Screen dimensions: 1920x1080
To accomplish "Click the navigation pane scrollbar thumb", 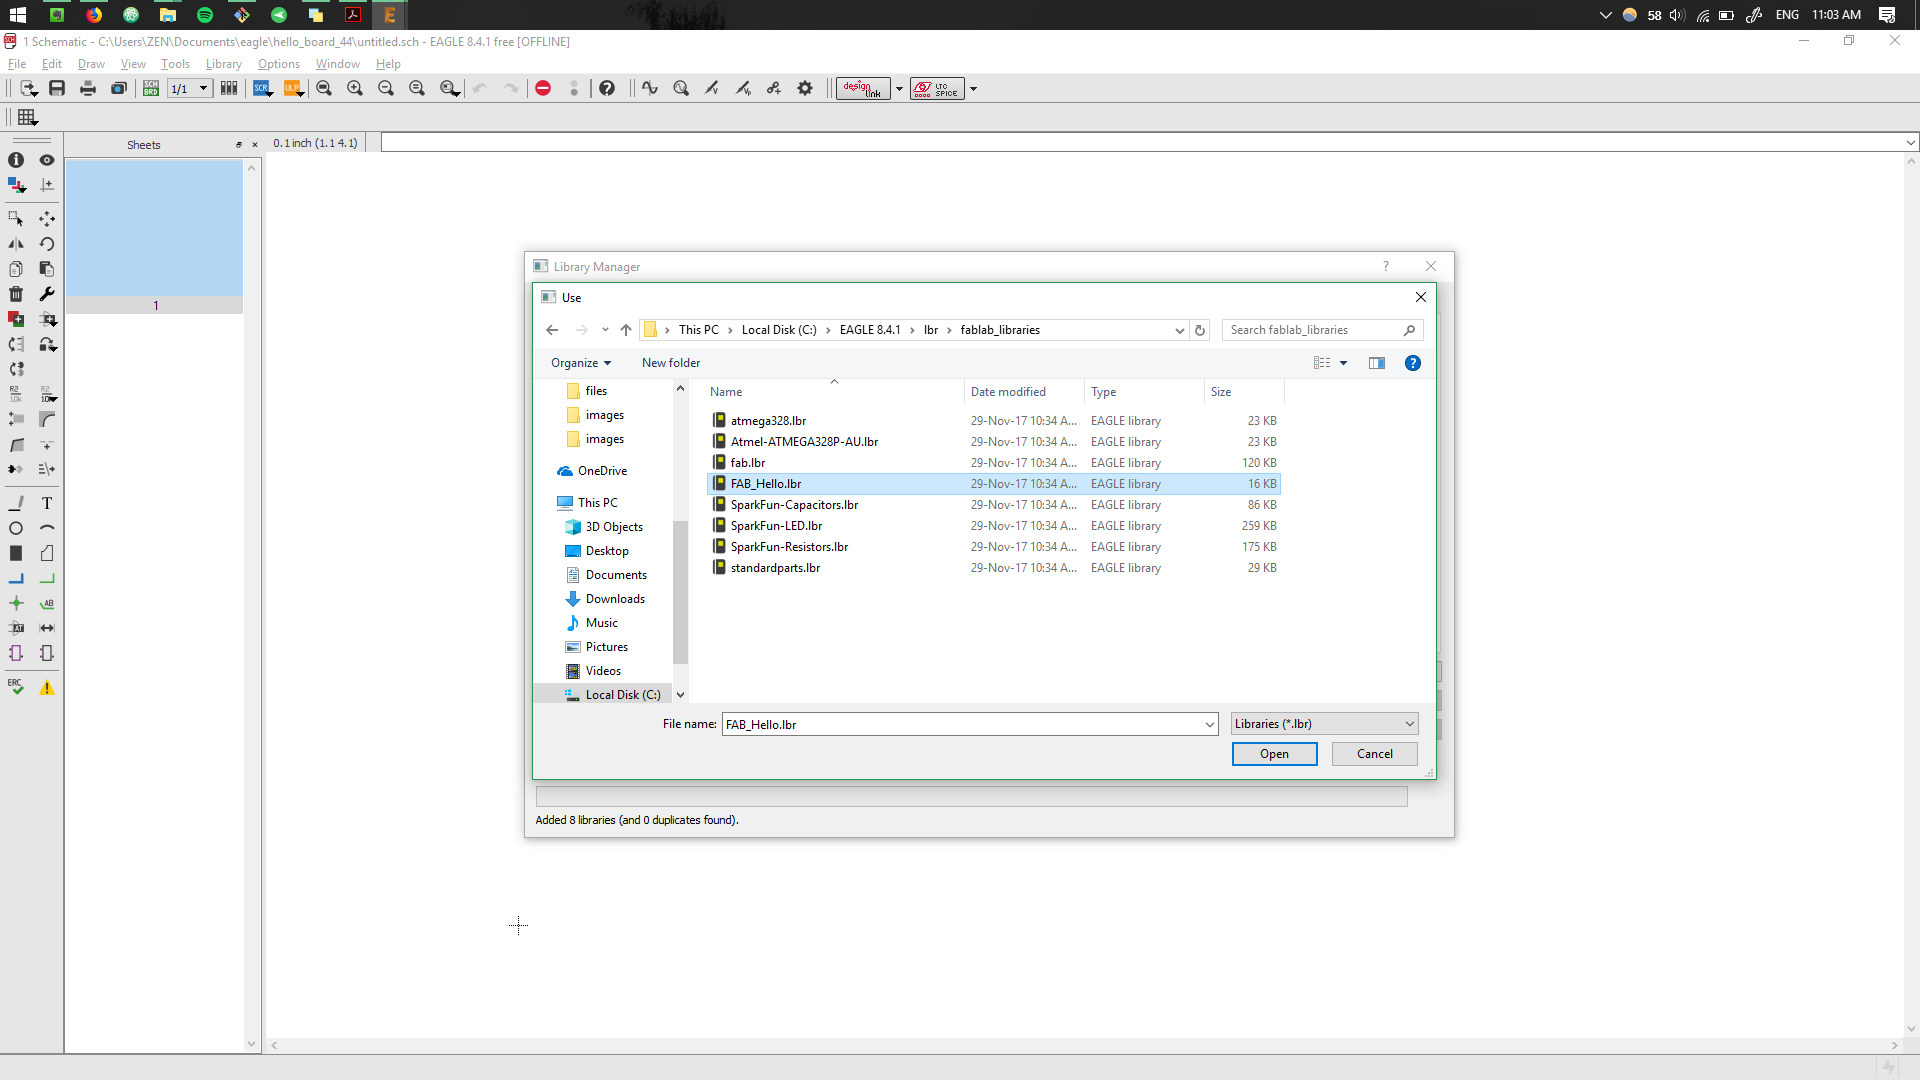I will pyautogui.click(x=680, y=592).
